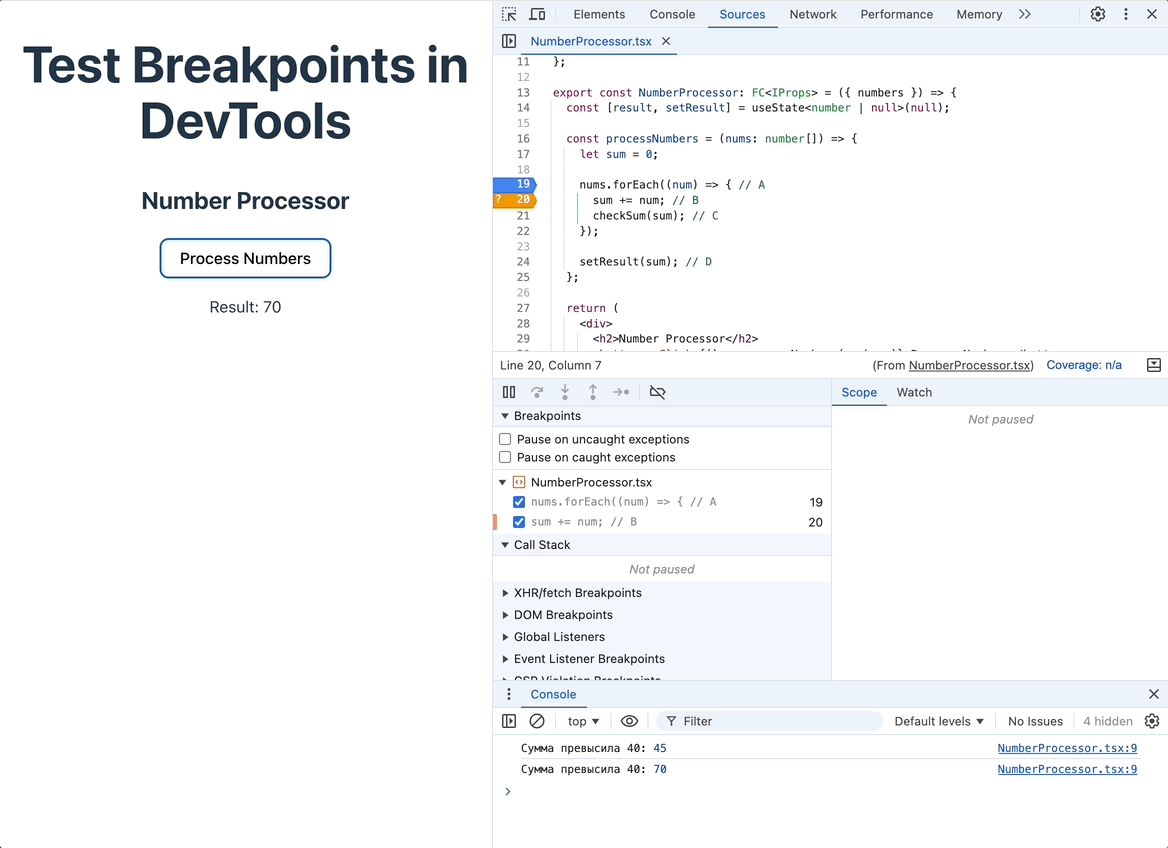
Task: Show the sources navigator sidebar
Action: click(509, 41)
